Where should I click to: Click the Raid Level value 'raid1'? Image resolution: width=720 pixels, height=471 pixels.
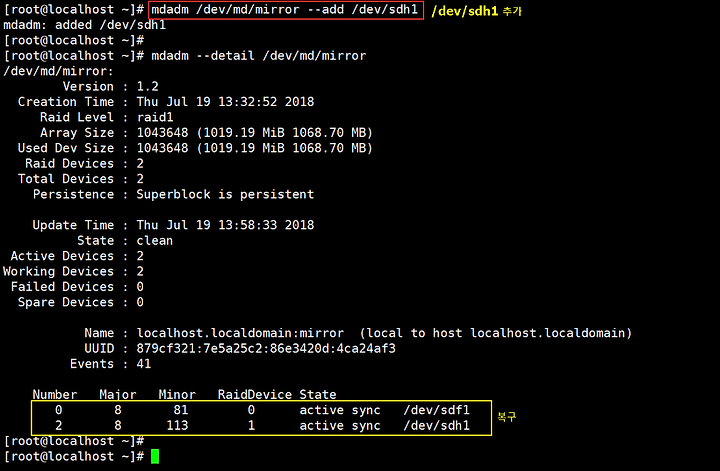click(155, 118)
